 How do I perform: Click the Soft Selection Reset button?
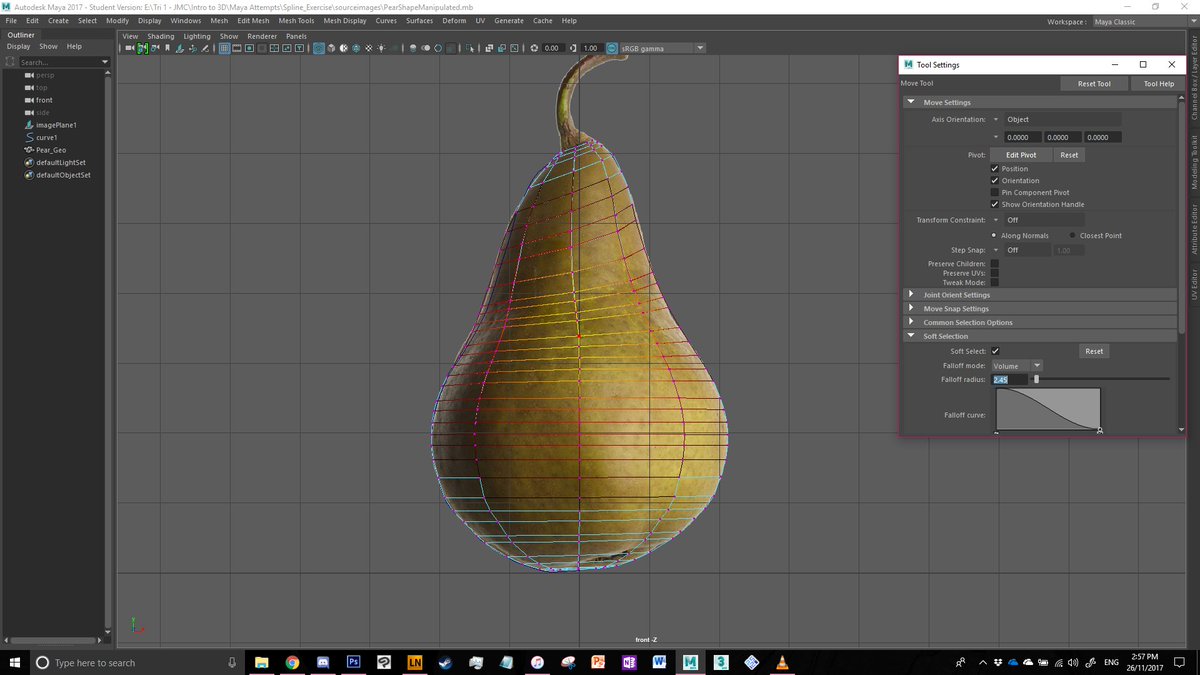1094,351
